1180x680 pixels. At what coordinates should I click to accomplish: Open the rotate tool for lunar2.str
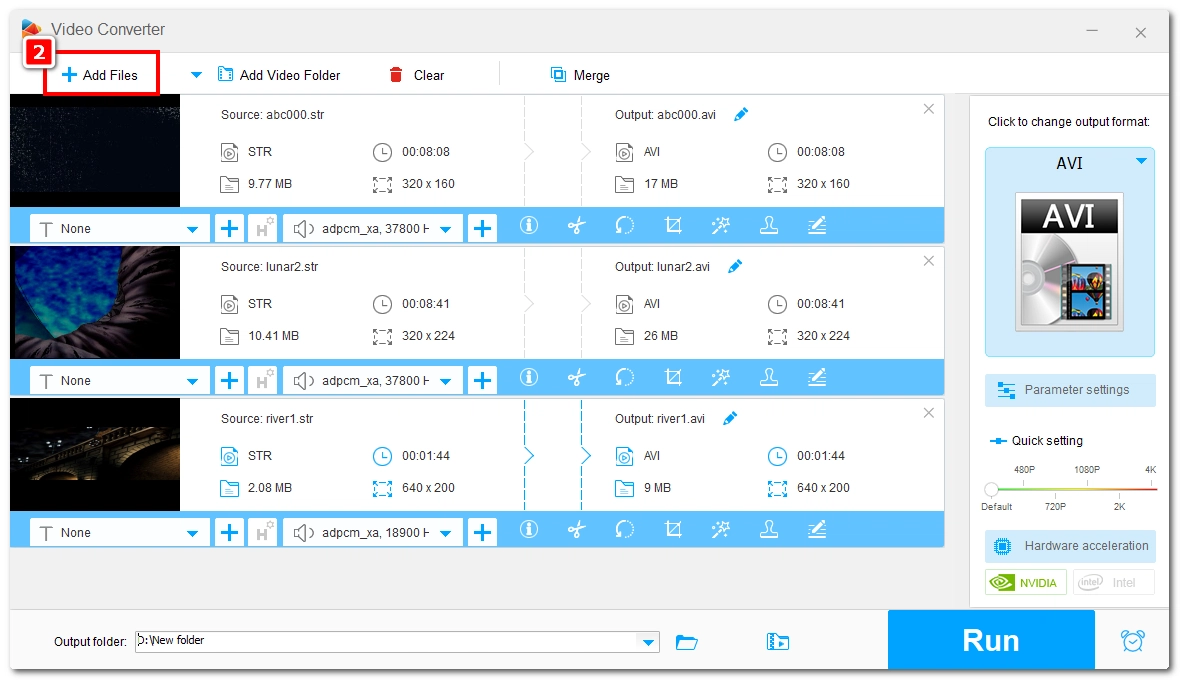(625, 378)
